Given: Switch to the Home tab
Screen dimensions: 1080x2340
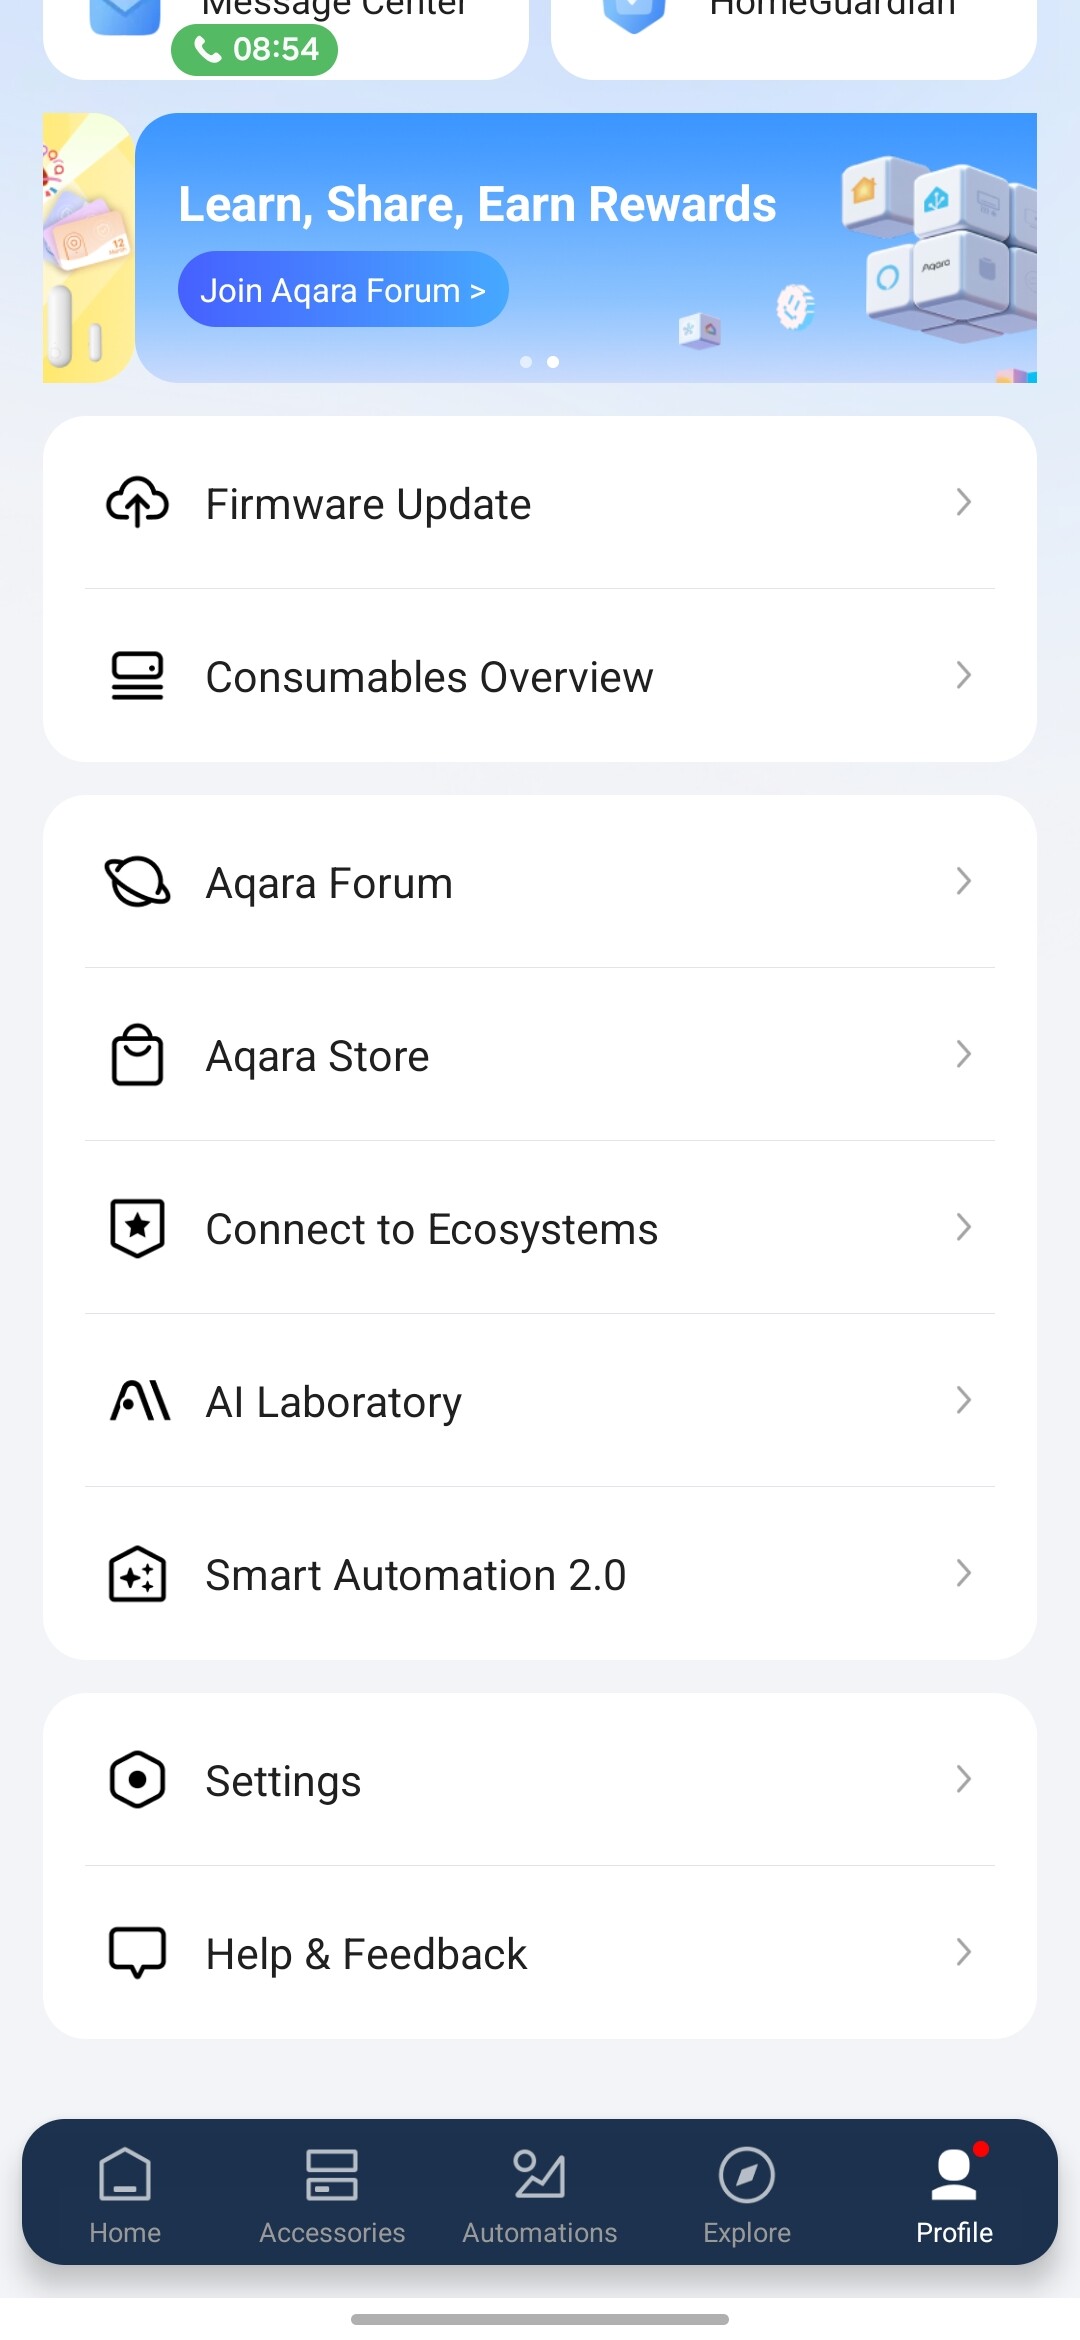Looking at the screenshot, I should tap(125, 2195).
